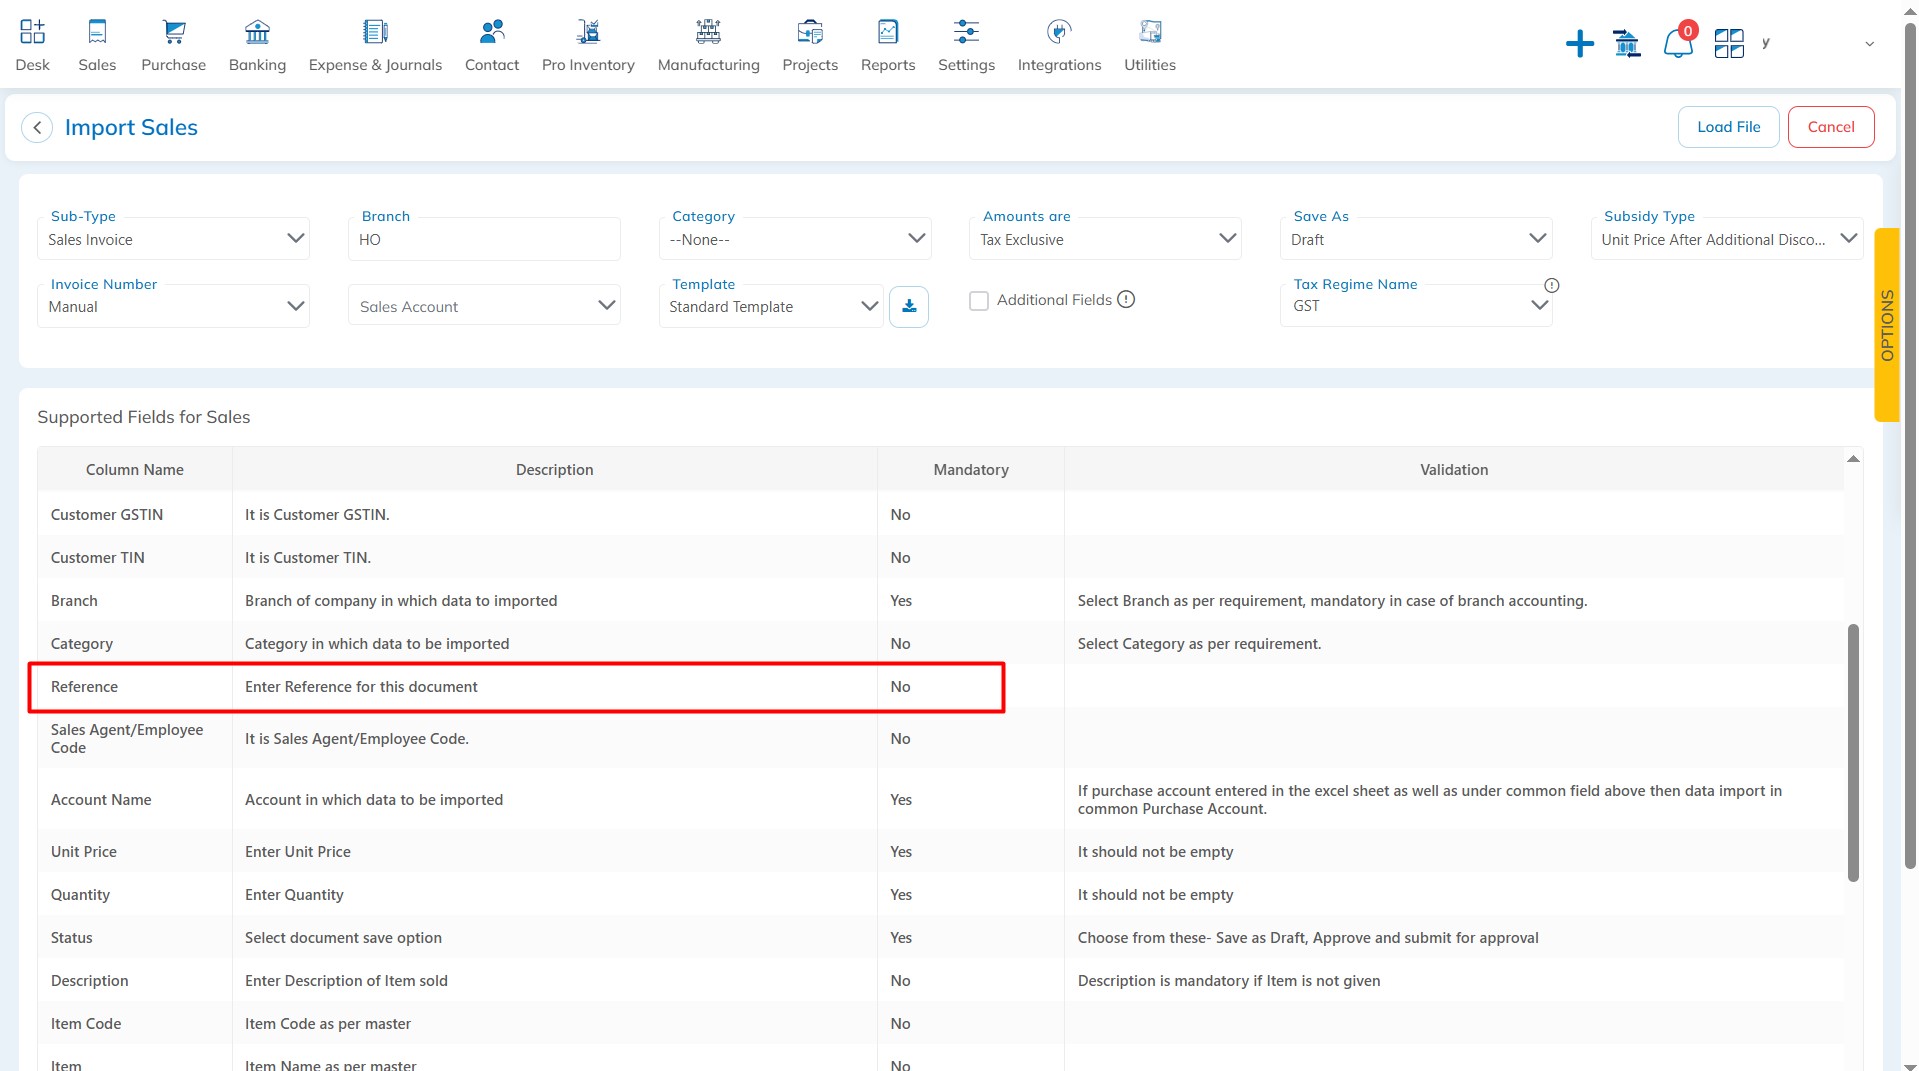Click 'Description is mandatory if Item' validation text
The image size is (1919, 1071).
point(1229,980)
